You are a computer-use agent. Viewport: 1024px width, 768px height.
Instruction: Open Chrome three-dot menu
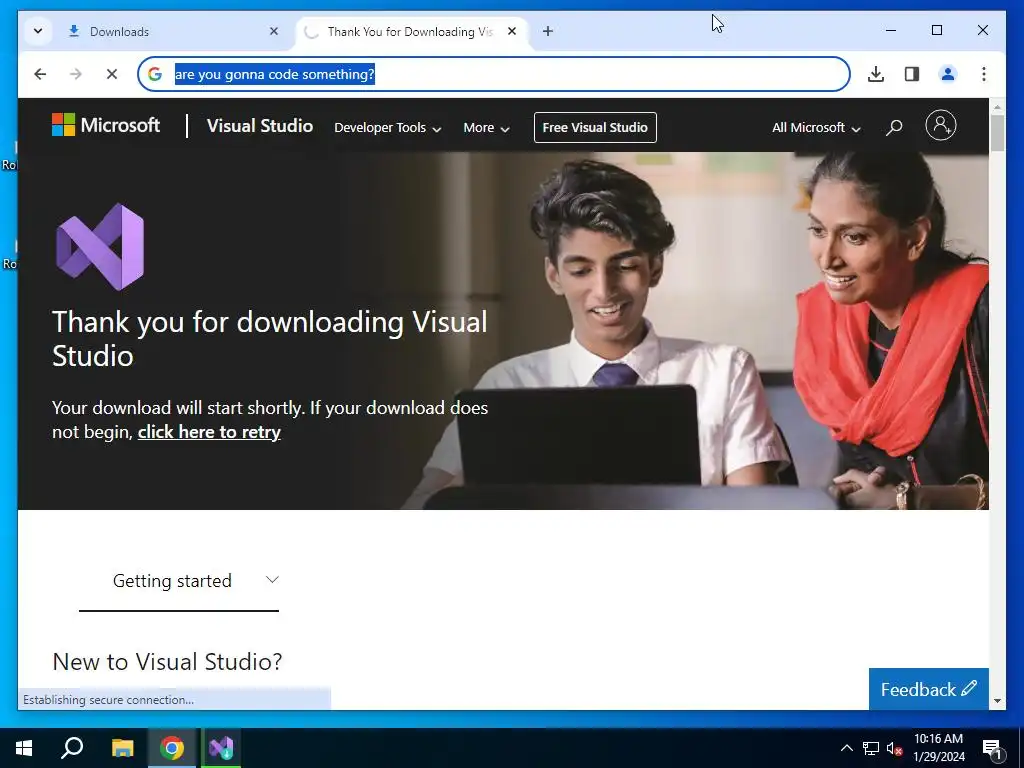coord(984,74)
